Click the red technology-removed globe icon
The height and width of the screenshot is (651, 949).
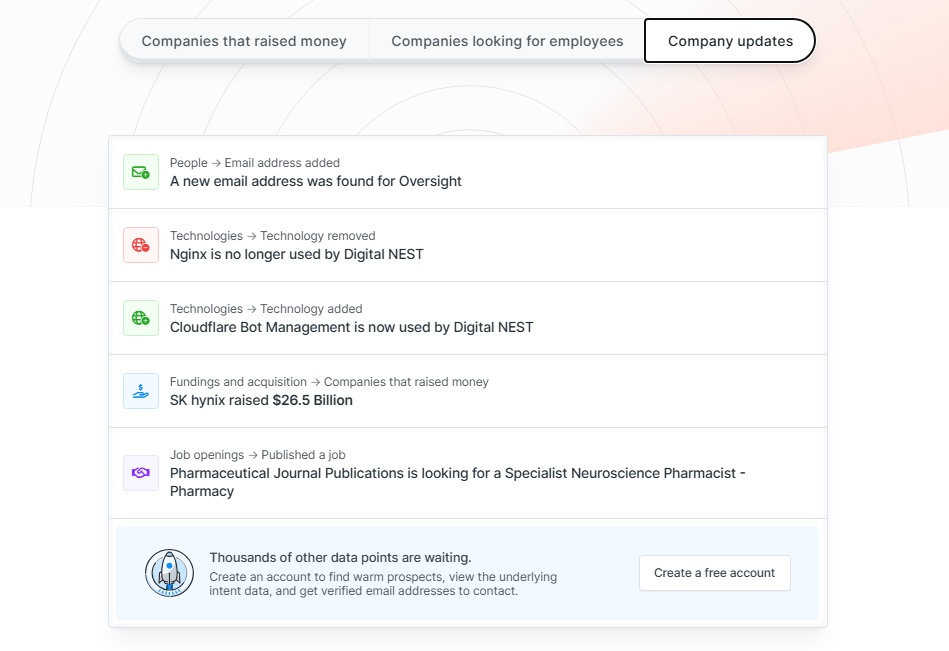pyautogui.click(x=141, y=245)
